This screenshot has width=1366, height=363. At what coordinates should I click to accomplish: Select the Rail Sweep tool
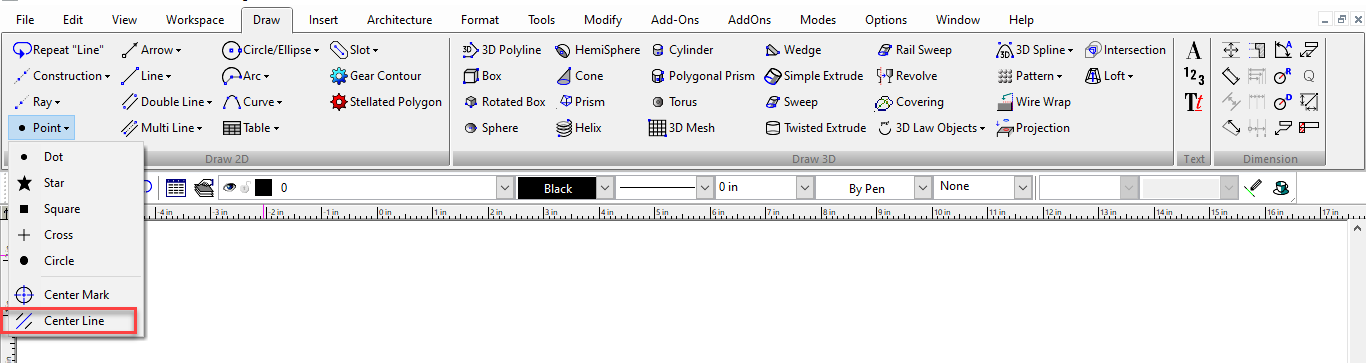[915, 50]
